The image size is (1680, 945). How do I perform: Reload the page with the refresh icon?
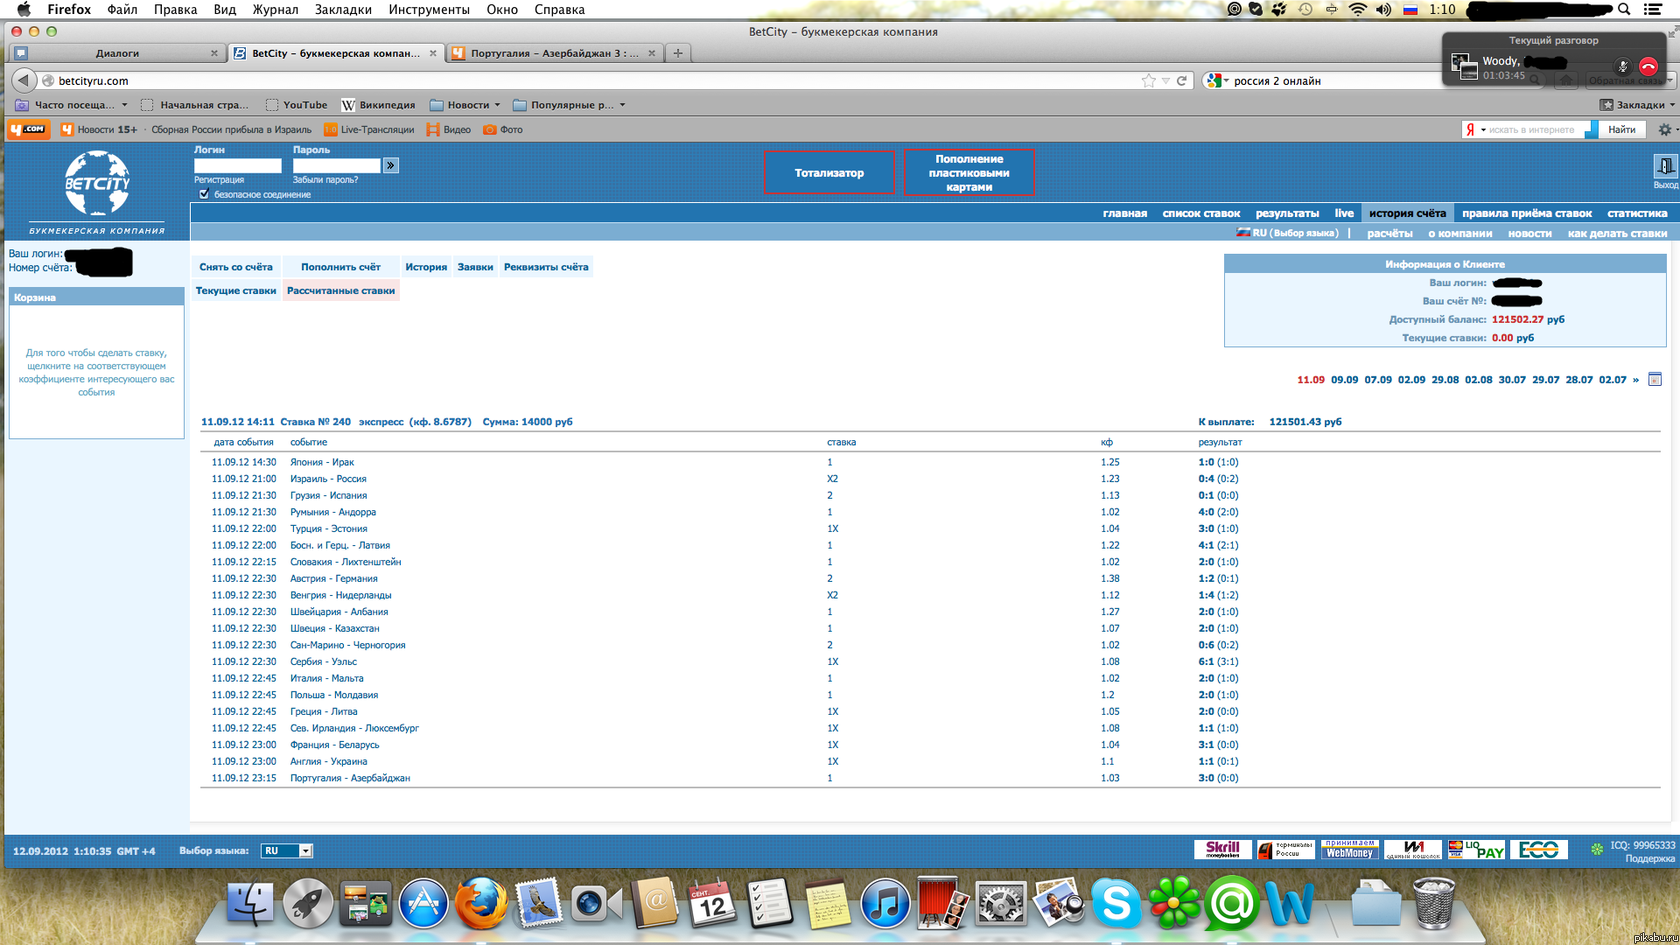click(x=1182, y=81)
